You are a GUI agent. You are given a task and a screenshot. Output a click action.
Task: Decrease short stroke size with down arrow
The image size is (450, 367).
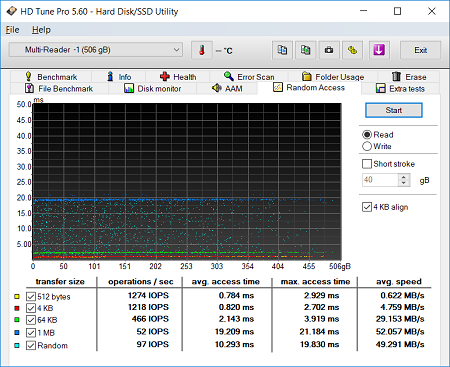coord(404,183)
